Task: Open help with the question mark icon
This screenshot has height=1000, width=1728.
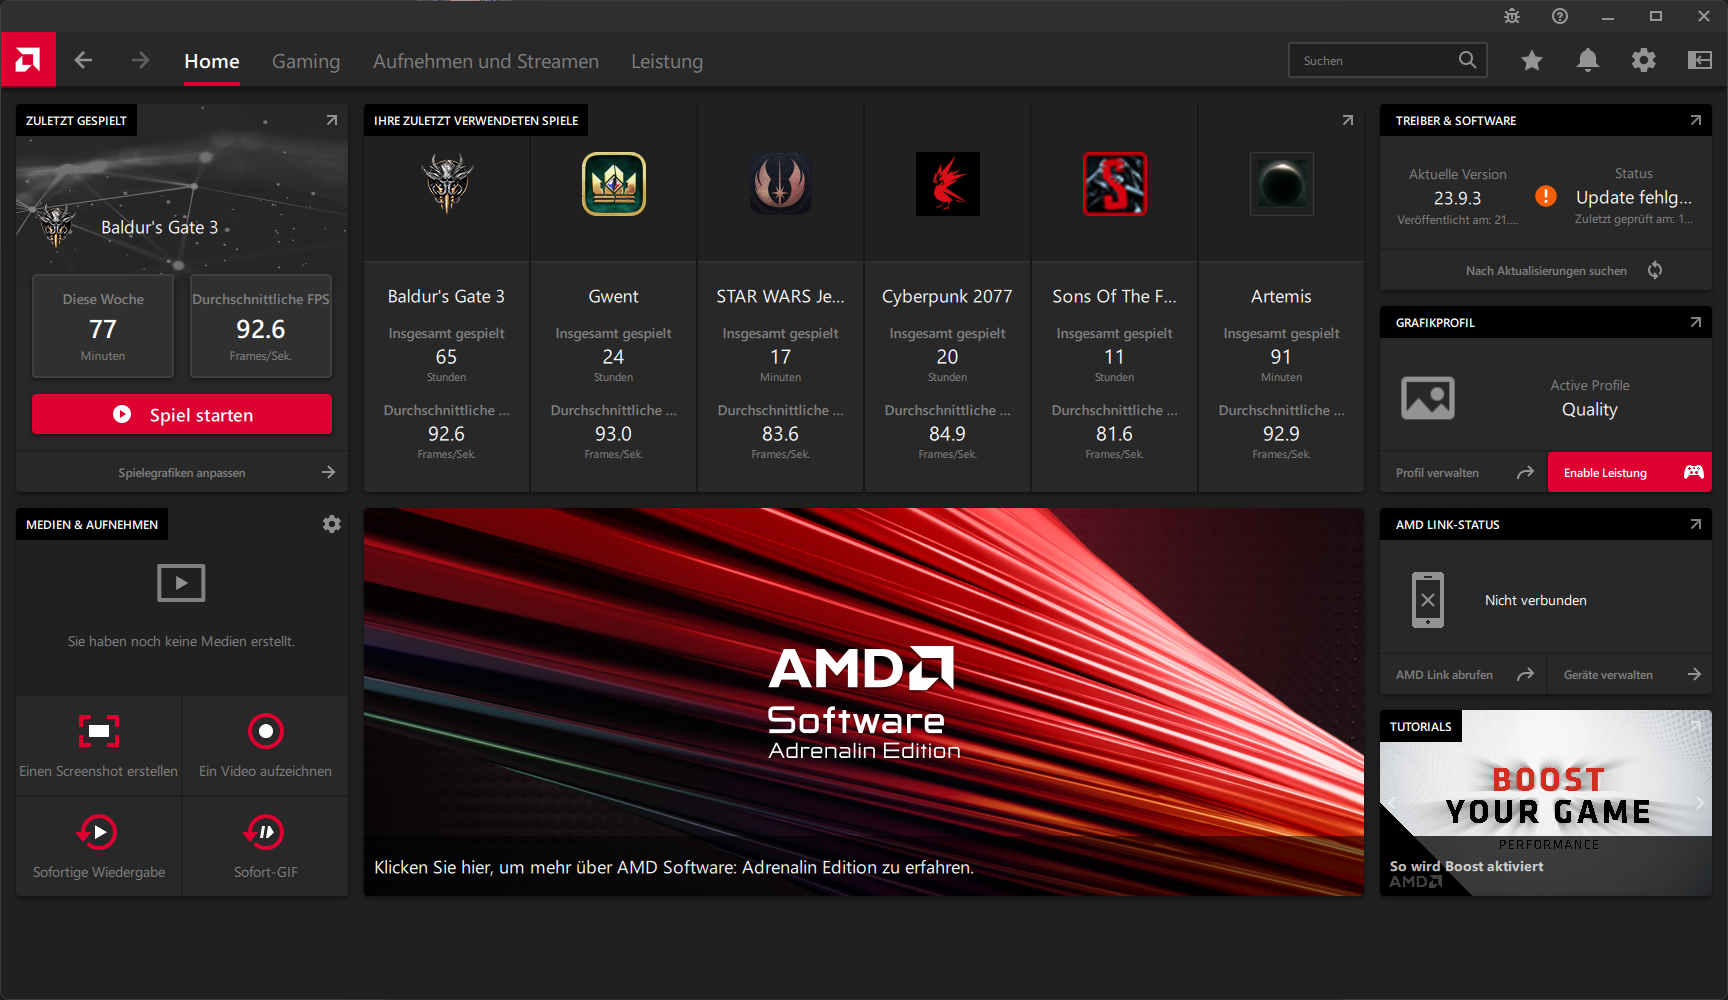Action: (1560, 16)
